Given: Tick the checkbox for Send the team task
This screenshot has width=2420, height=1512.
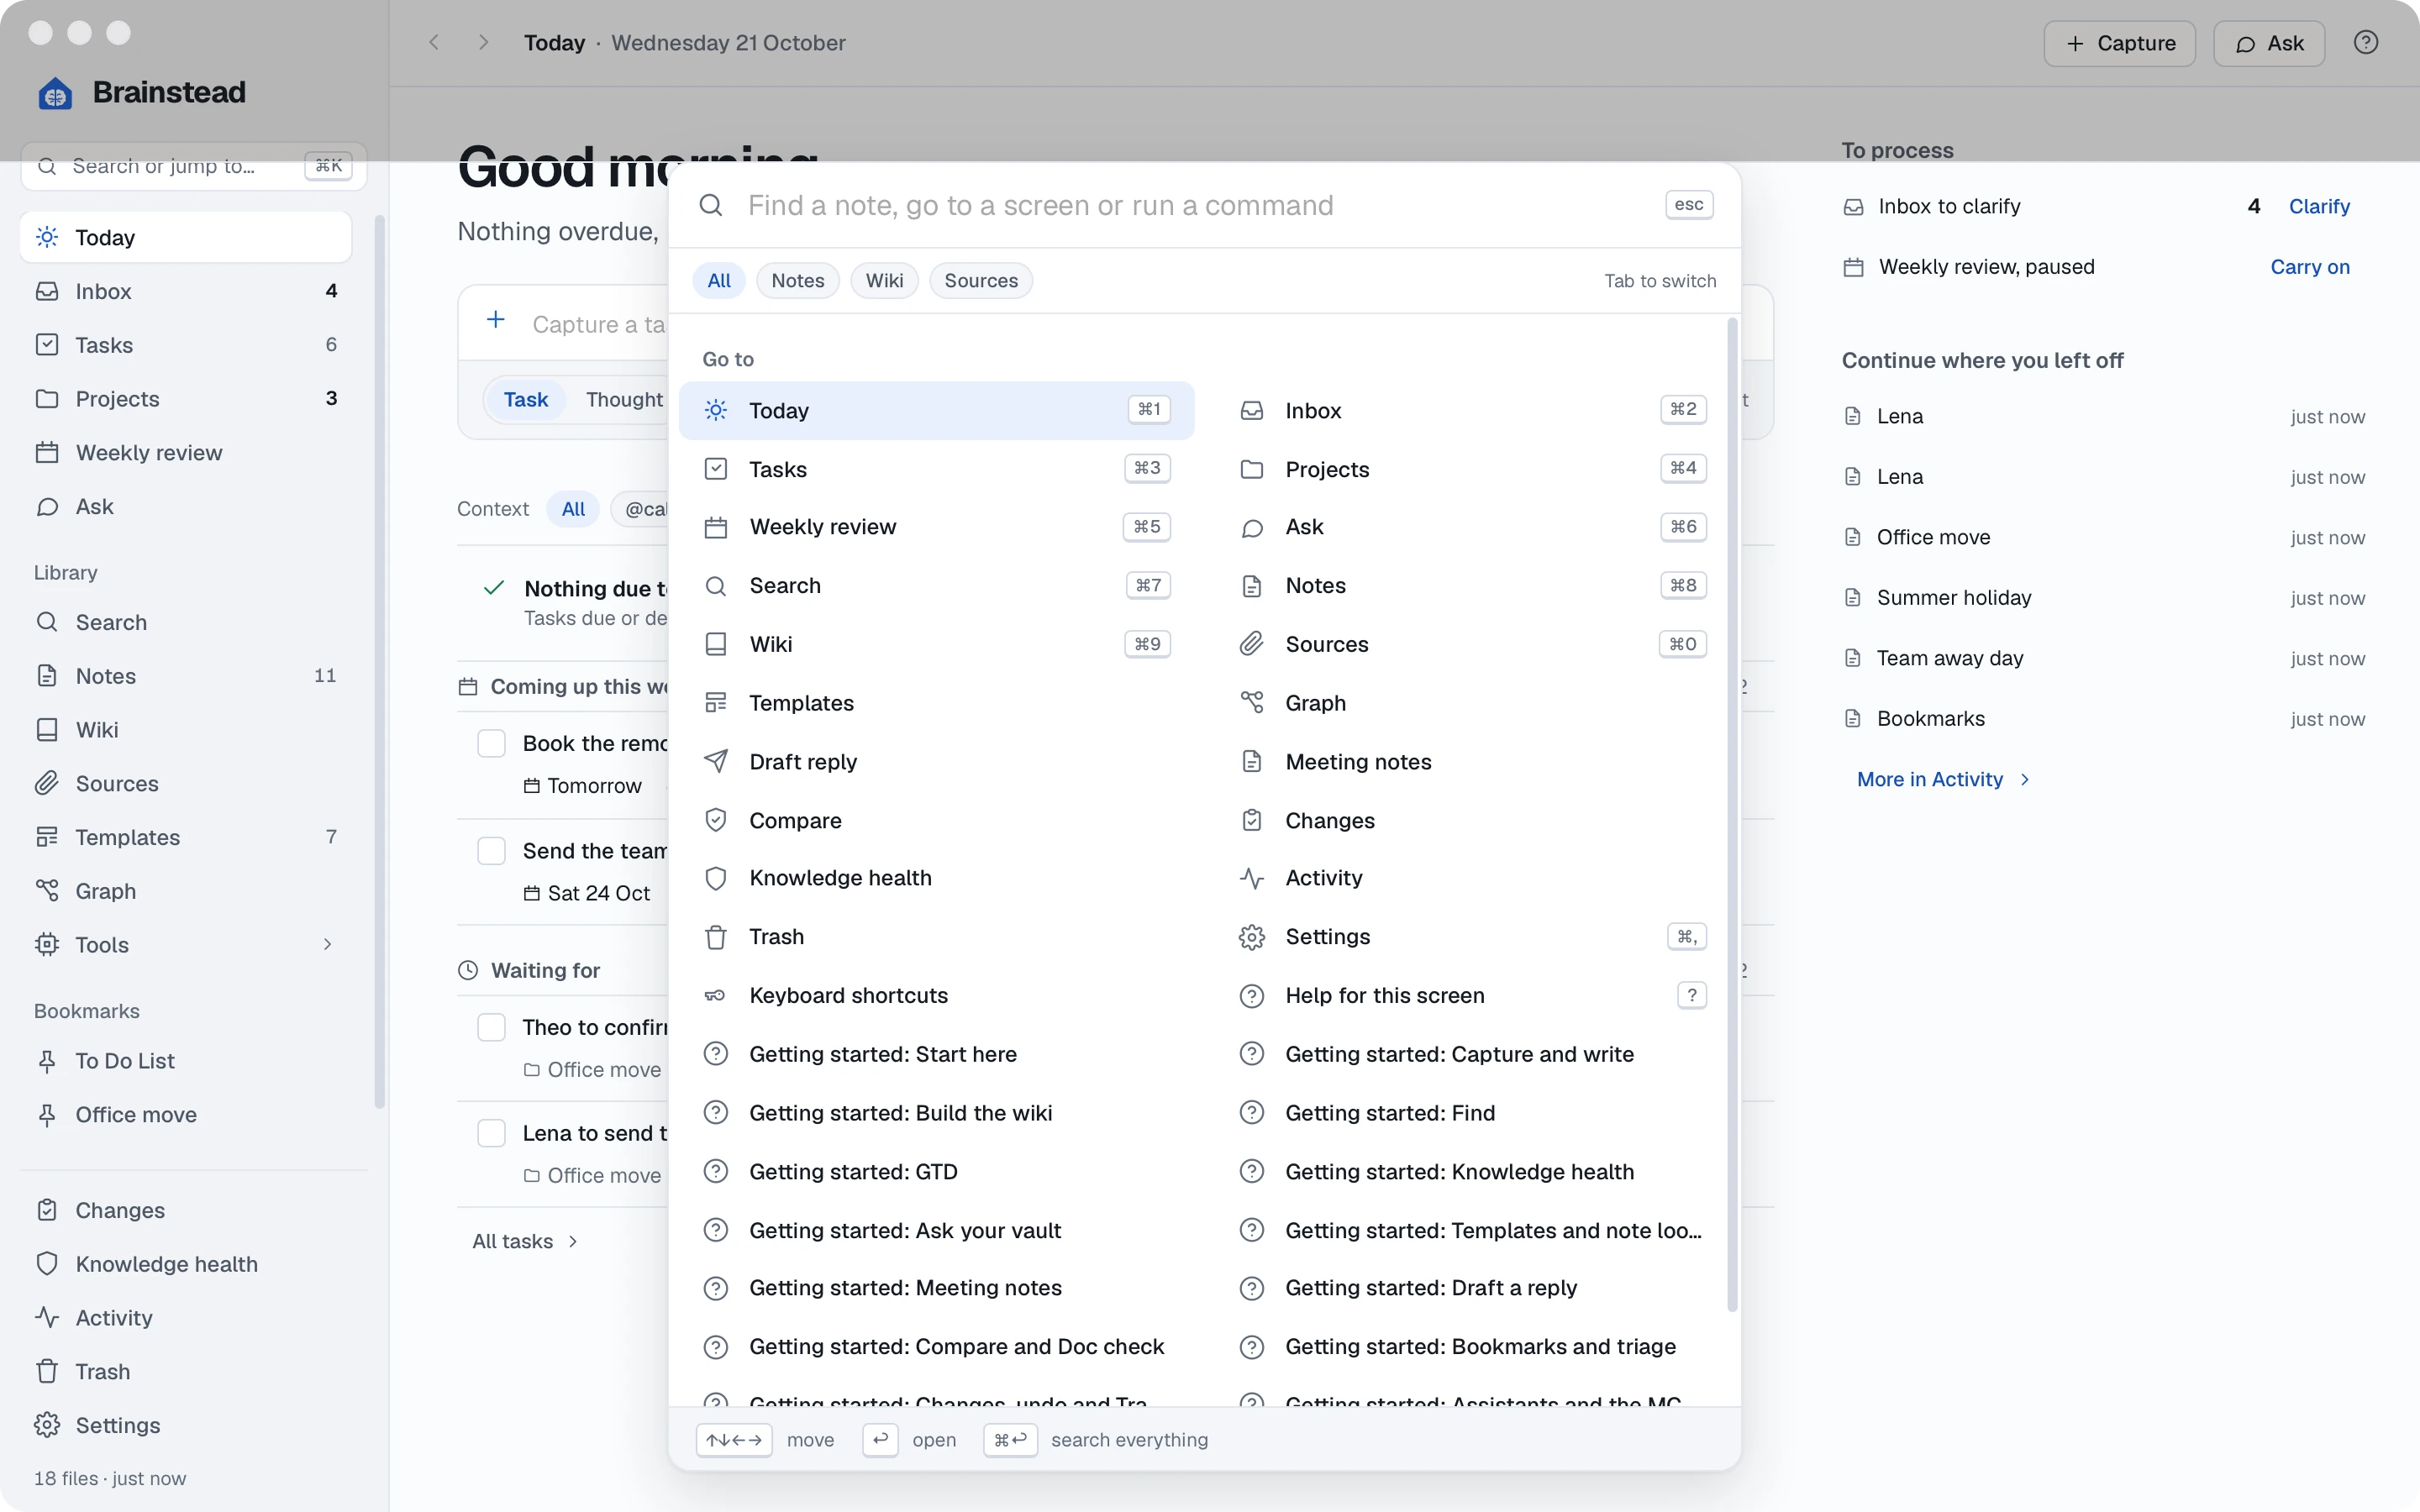Looking at the screenshot, I should point(491,851).
